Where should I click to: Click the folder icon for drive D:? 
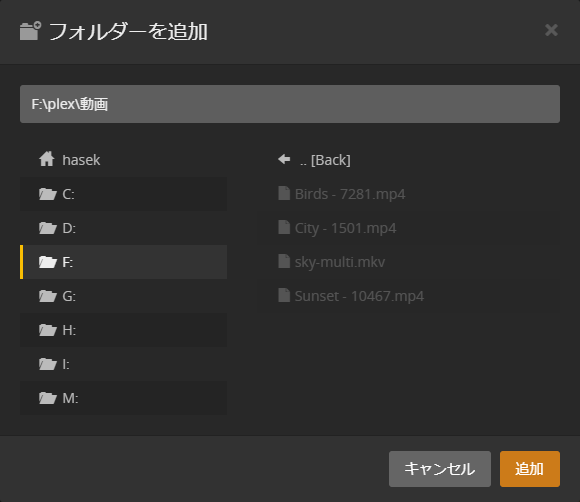point(48,228)
